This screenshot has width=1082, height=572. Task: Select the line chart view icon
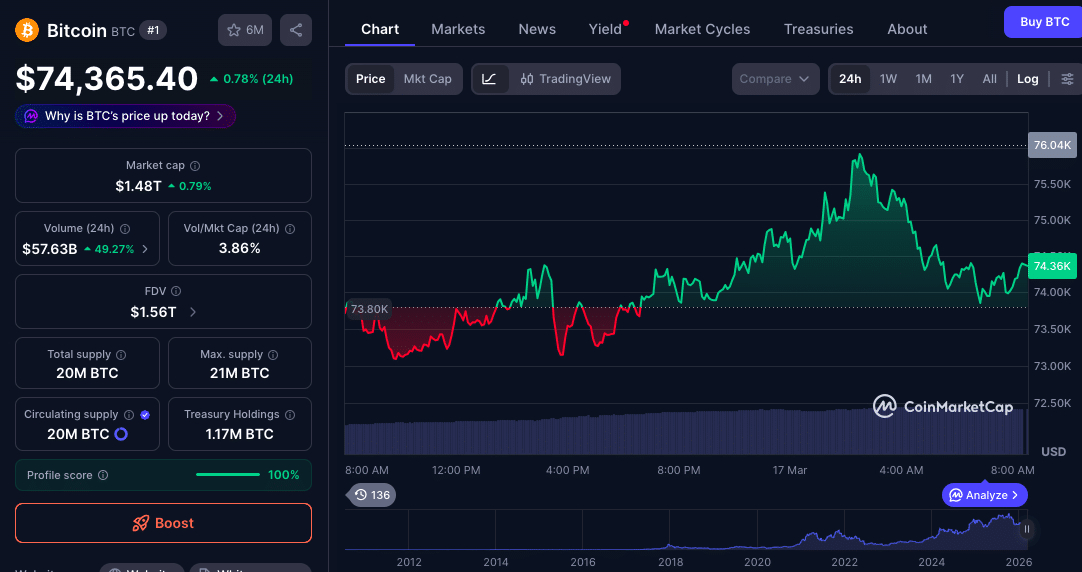[489, 79]
